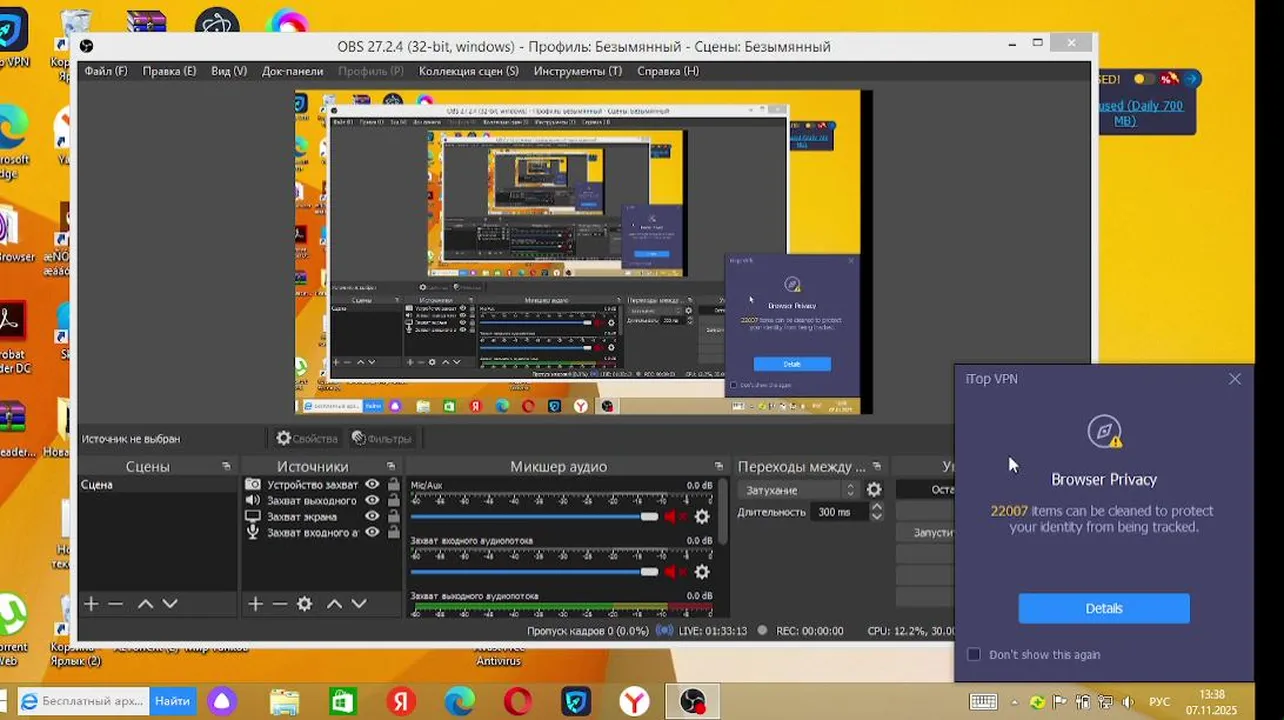Open the Док-панели menu

(x=292, y=71)
